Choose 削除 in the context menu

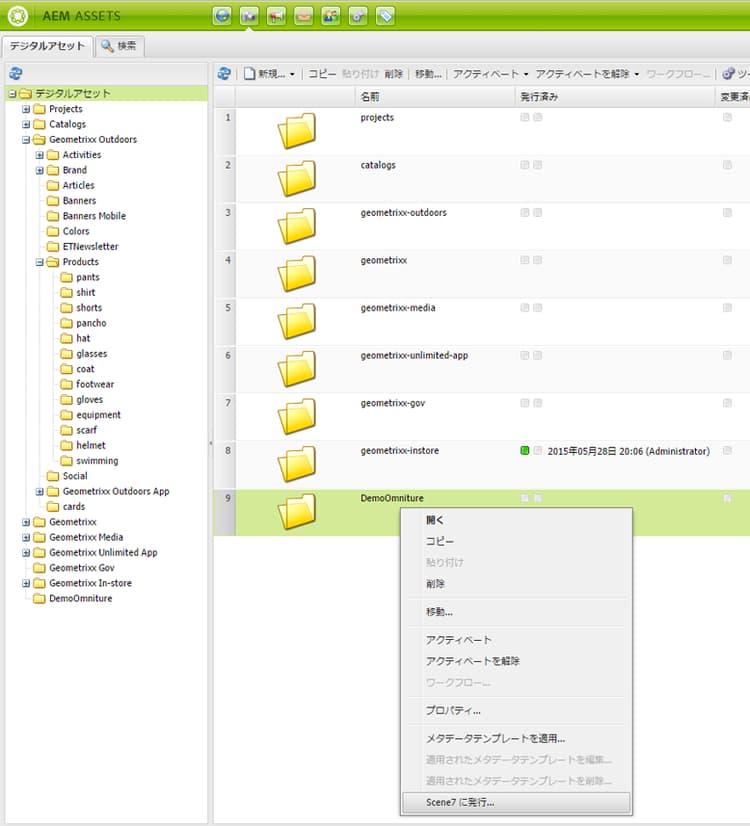click(x=517, y=584)
